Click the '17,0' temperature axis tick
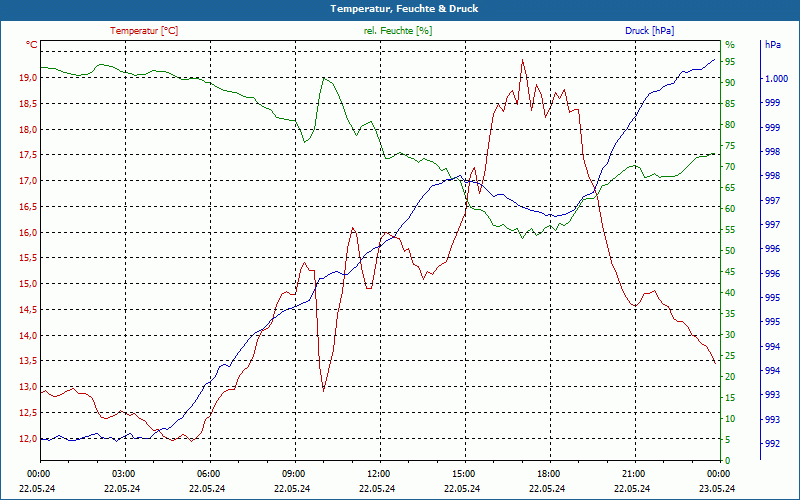The width and height of the screenshot is (800, 500). (28, 181)
